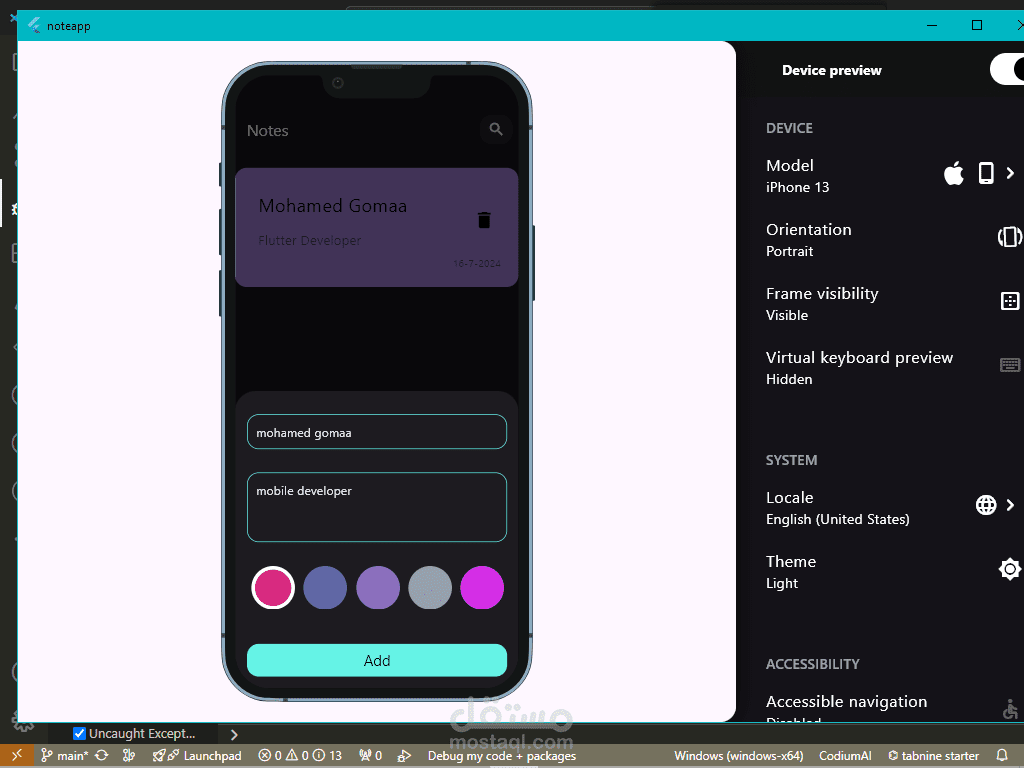
Task: Select the light purple color circle
Action: pos(377,588)
